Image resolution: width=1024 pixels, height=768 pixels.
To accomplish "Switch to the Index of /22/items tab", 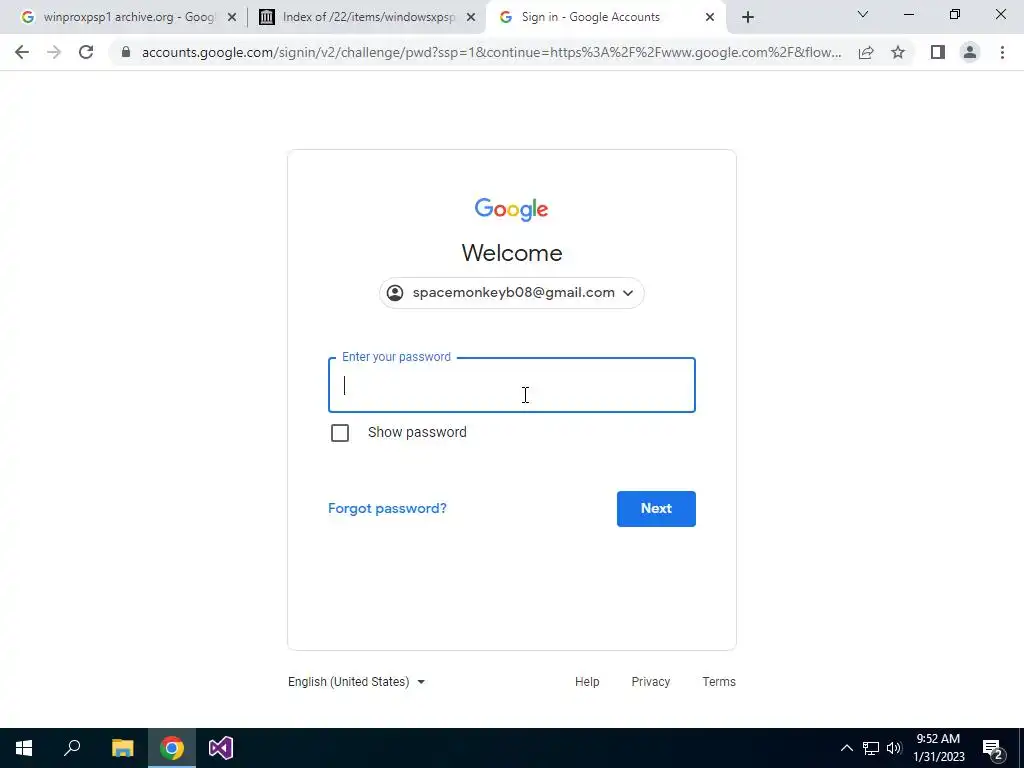I will (x=366, y=17).
